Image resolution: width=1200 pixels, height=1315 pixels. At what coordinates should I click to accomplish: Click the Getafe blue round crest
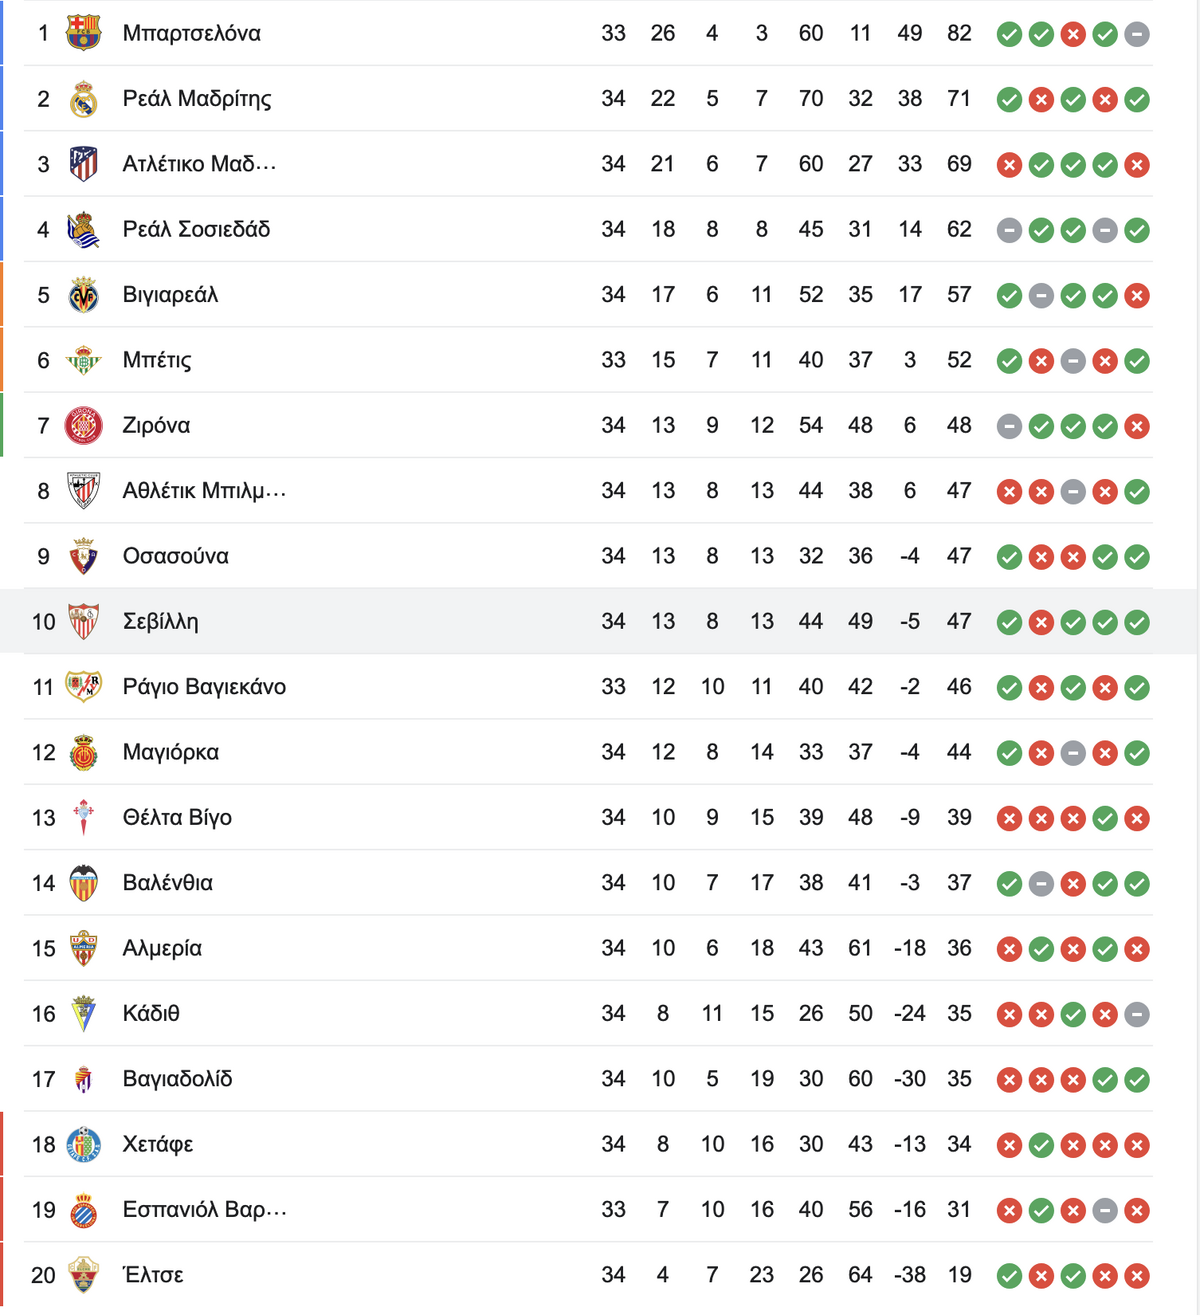(x=83, y=1144)
